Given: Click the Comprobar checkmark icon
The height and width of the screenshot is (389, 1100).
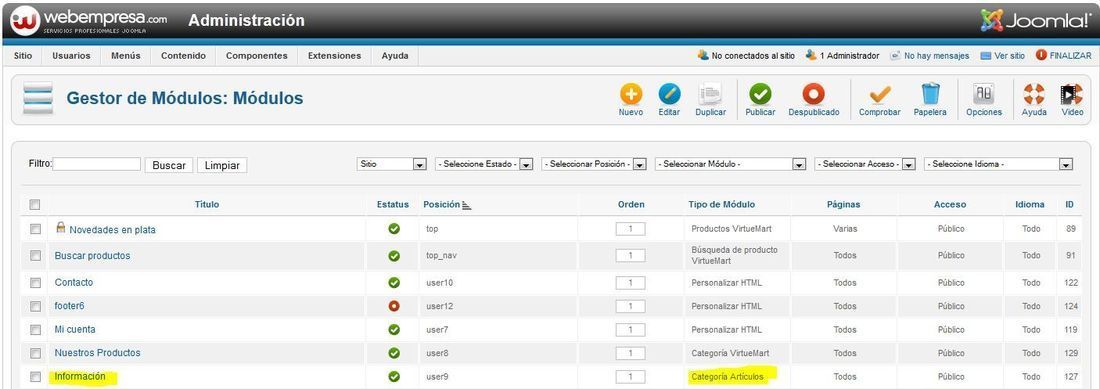Looking at the screenshot, I should coord(880,95).
